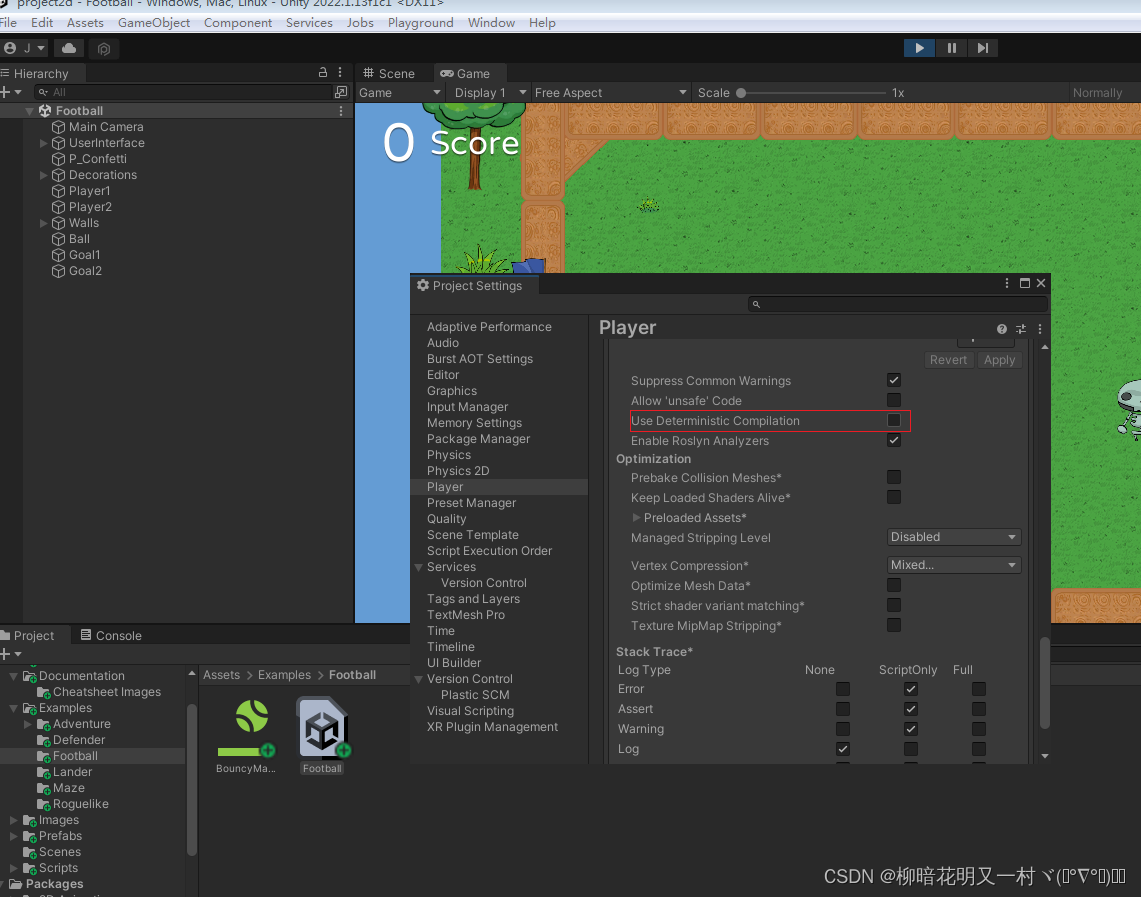Click the Apply button in Player settings
This screenshot has height=897, width=1141.
tap(999, 359)
